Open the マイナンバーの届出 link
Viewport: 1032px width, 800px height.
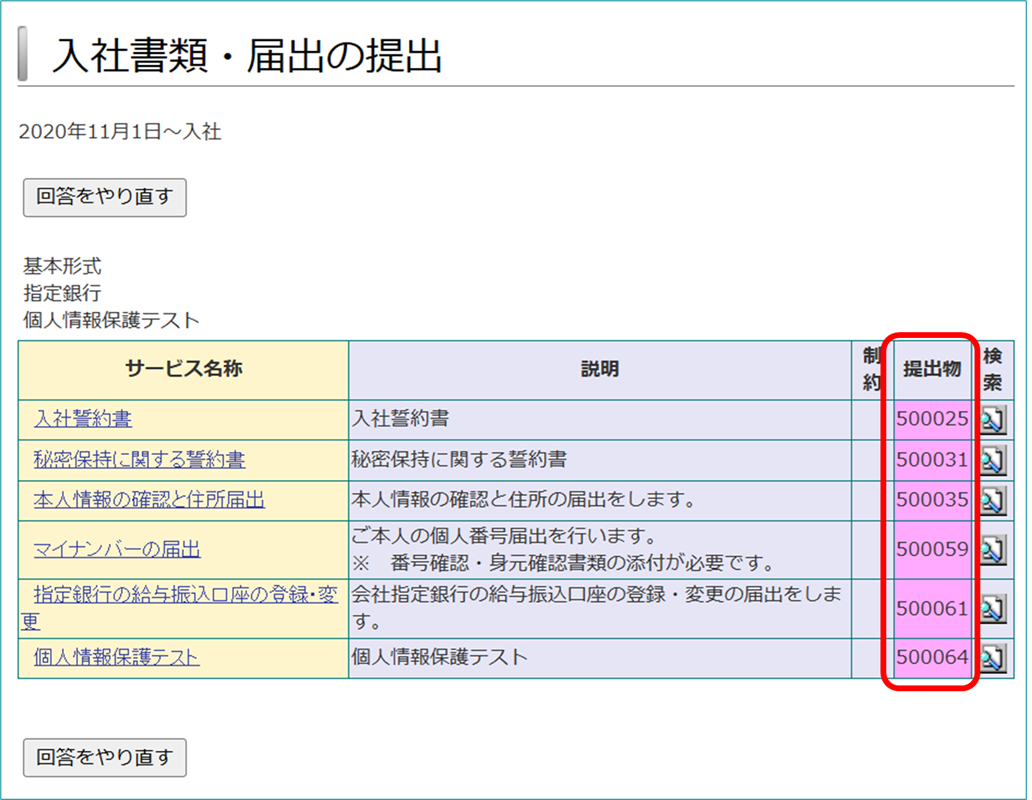point(117,549)
